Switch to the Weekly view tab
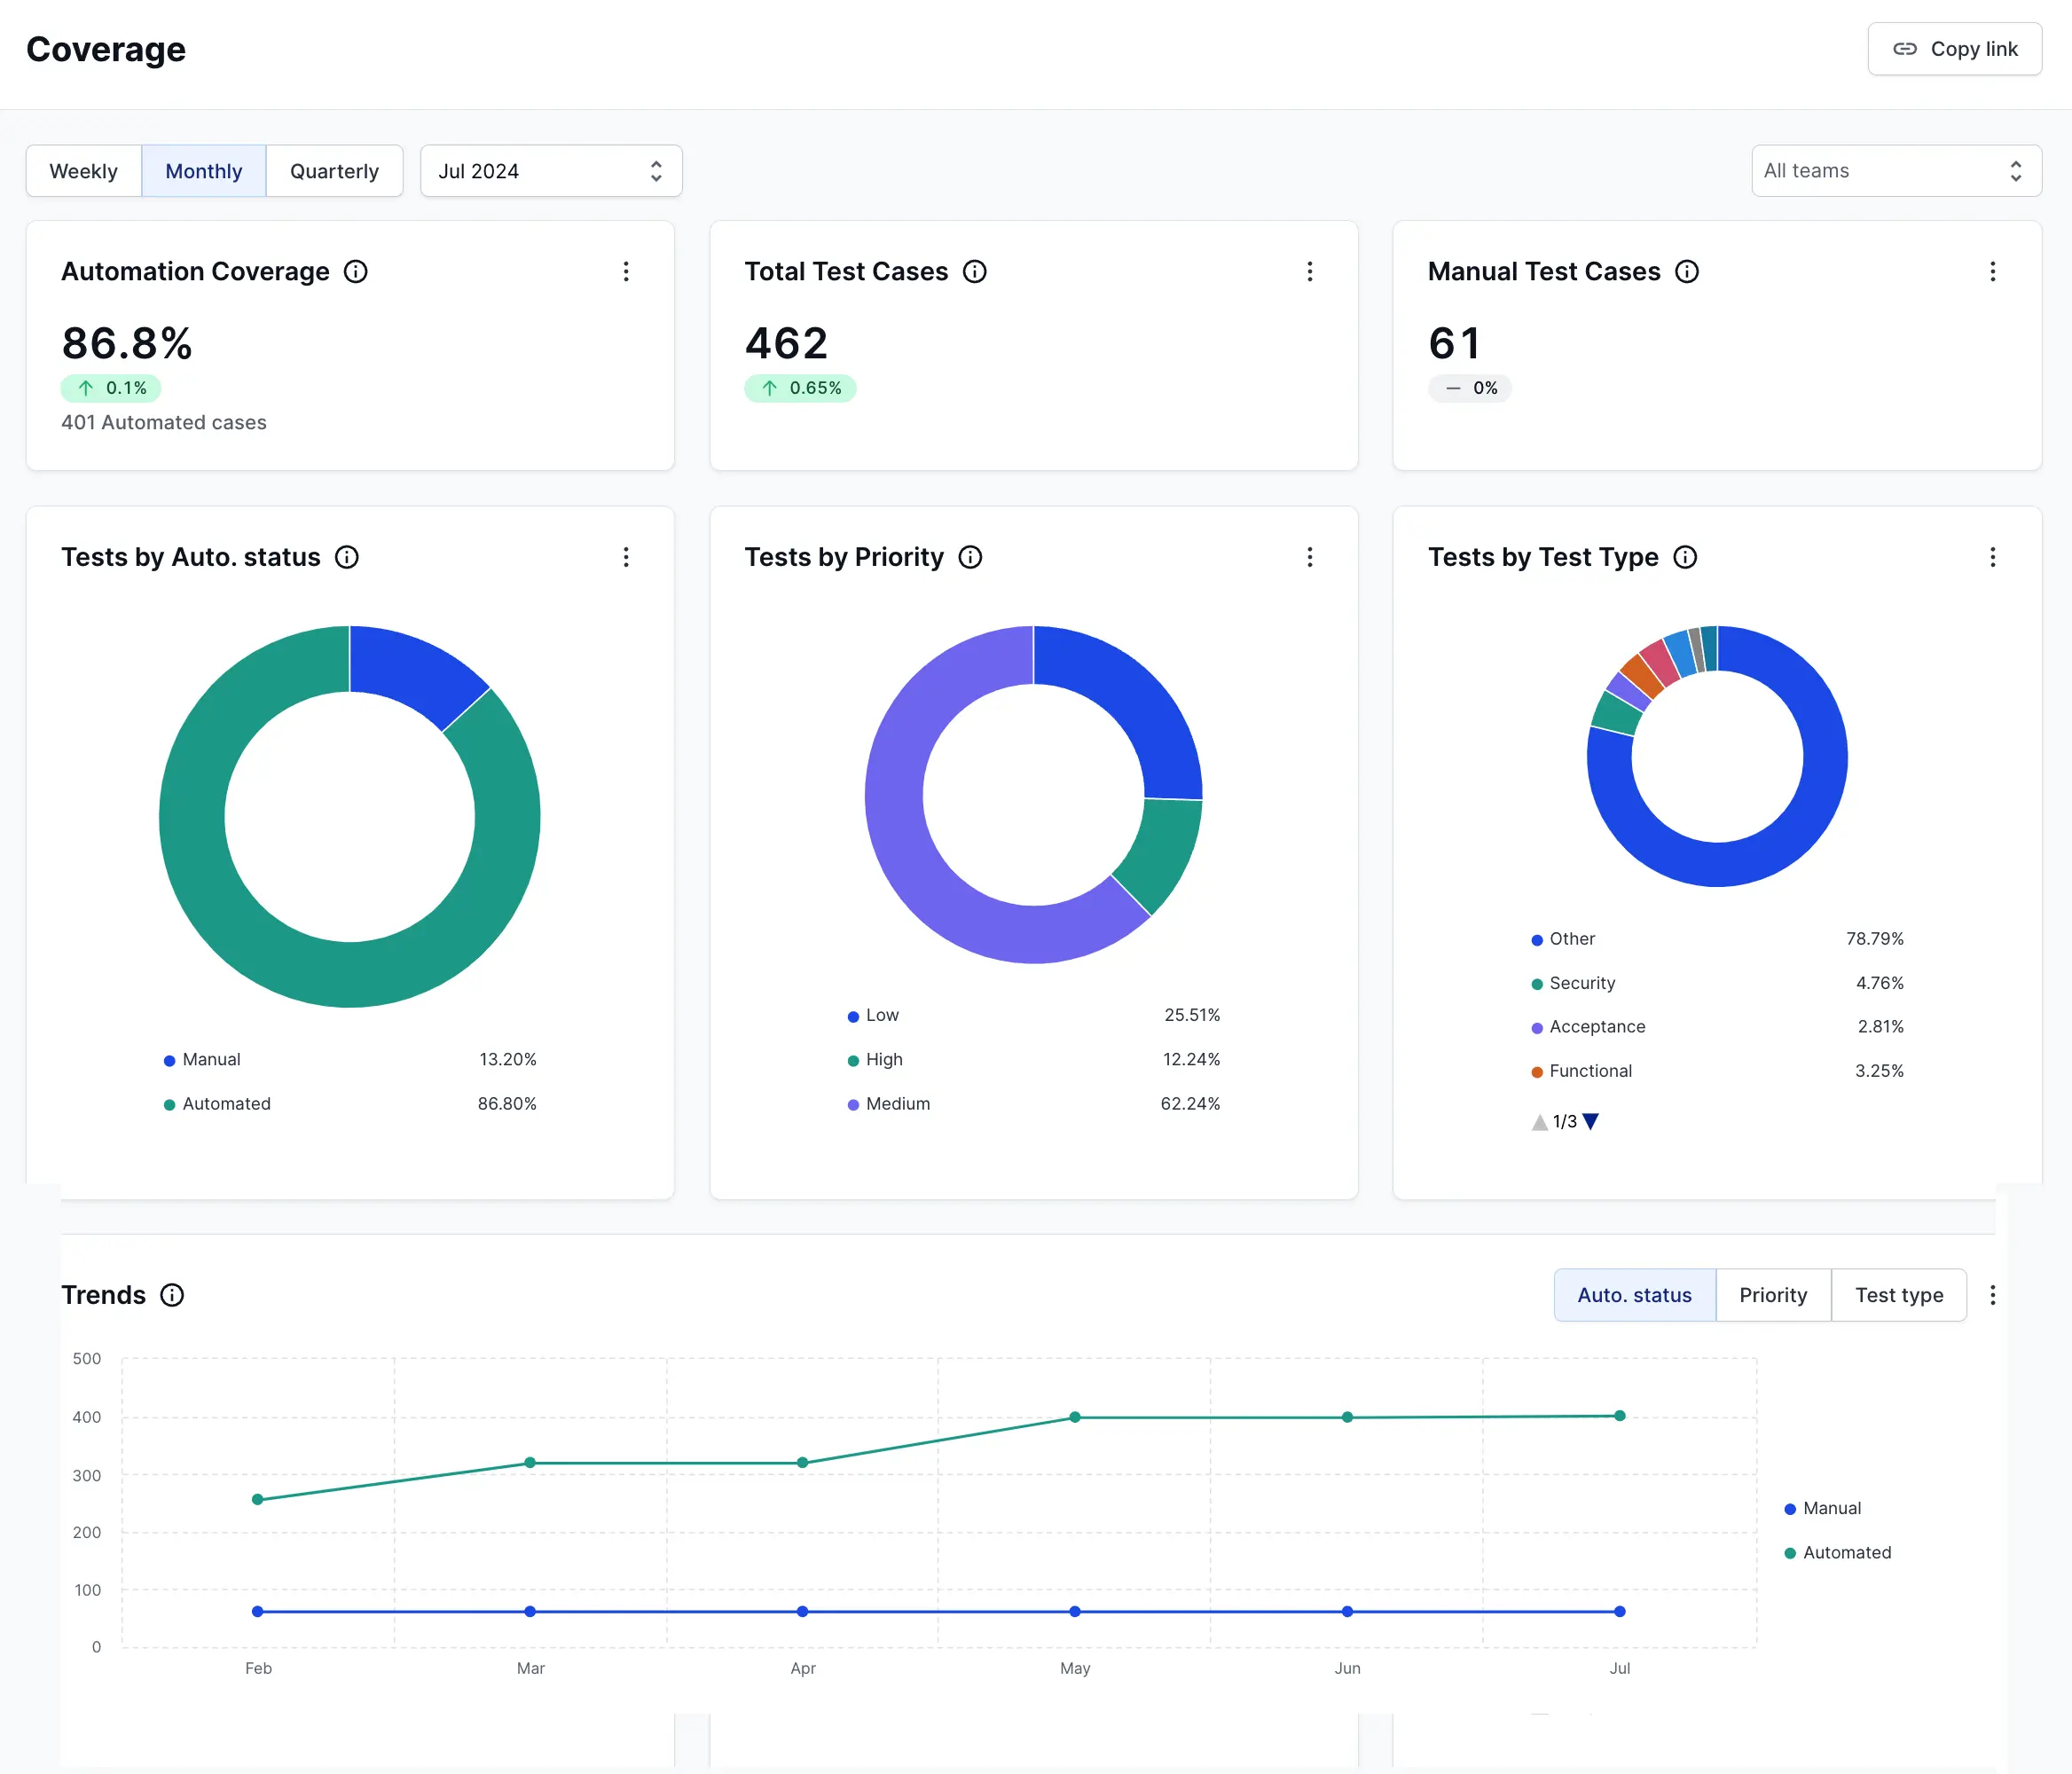Screen dimensions: 2072x1774 84,171
